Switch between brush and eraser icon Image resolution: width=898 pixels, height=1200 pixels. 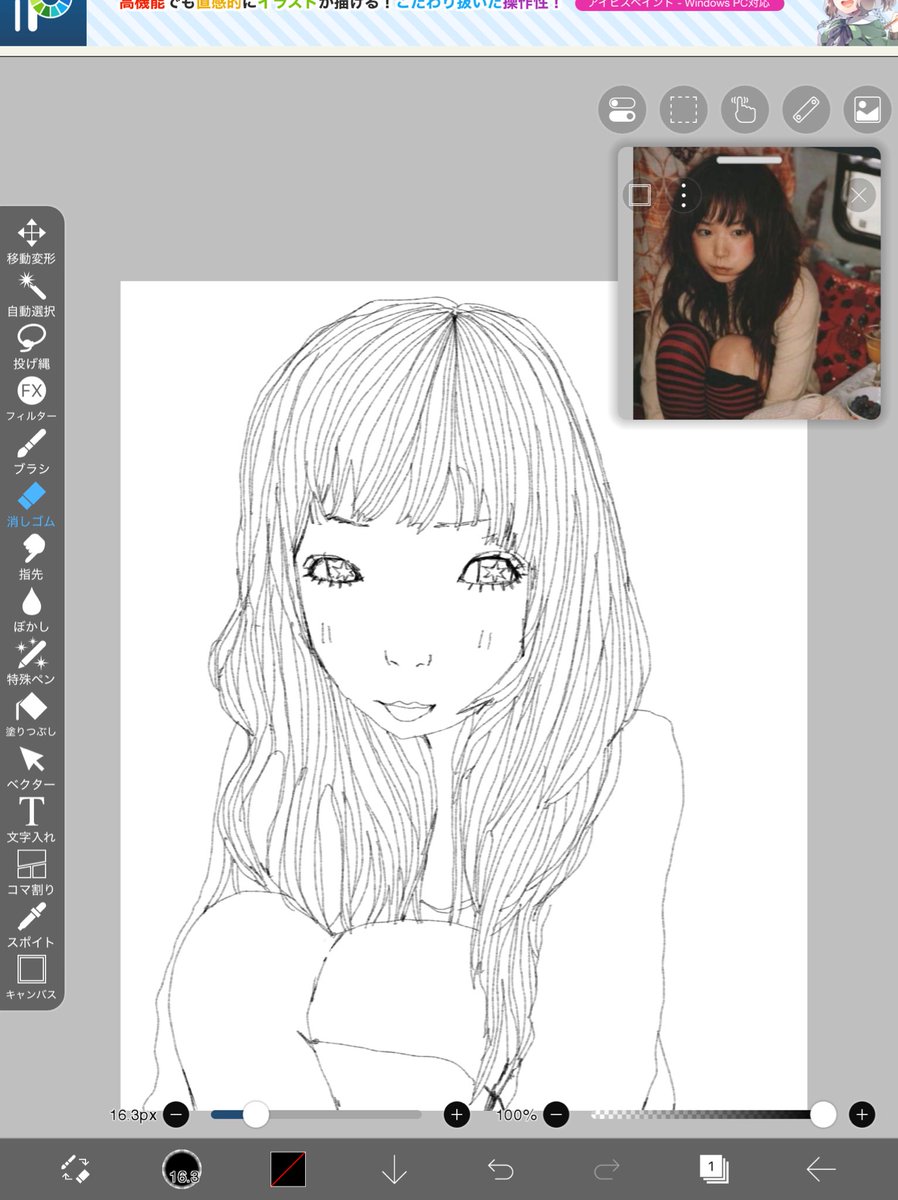click(x=75, y=1168)
